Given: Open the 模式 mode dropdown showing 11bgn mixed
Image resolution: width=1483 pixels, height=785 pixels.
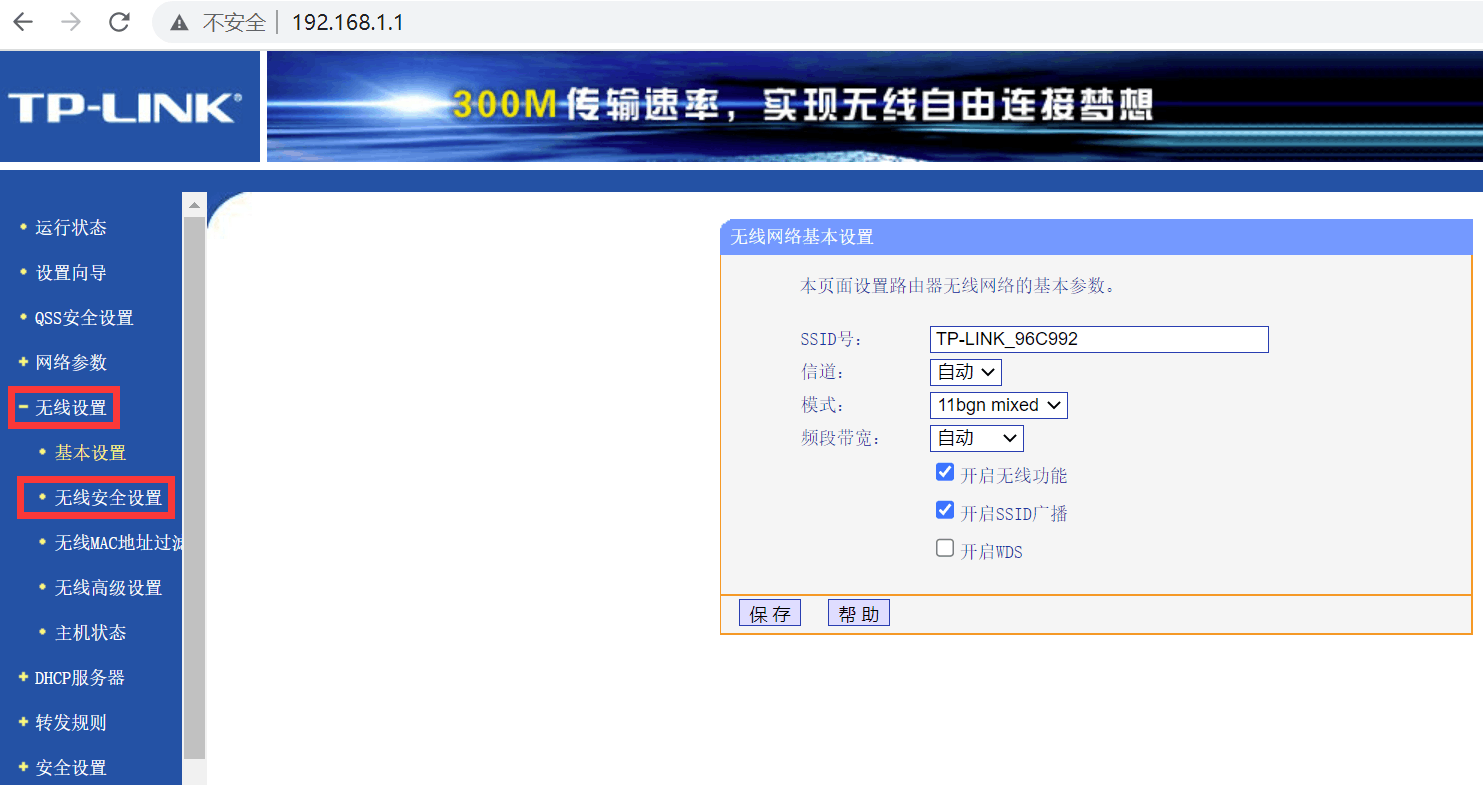Looking at the screenshot, I should (997, 404).
